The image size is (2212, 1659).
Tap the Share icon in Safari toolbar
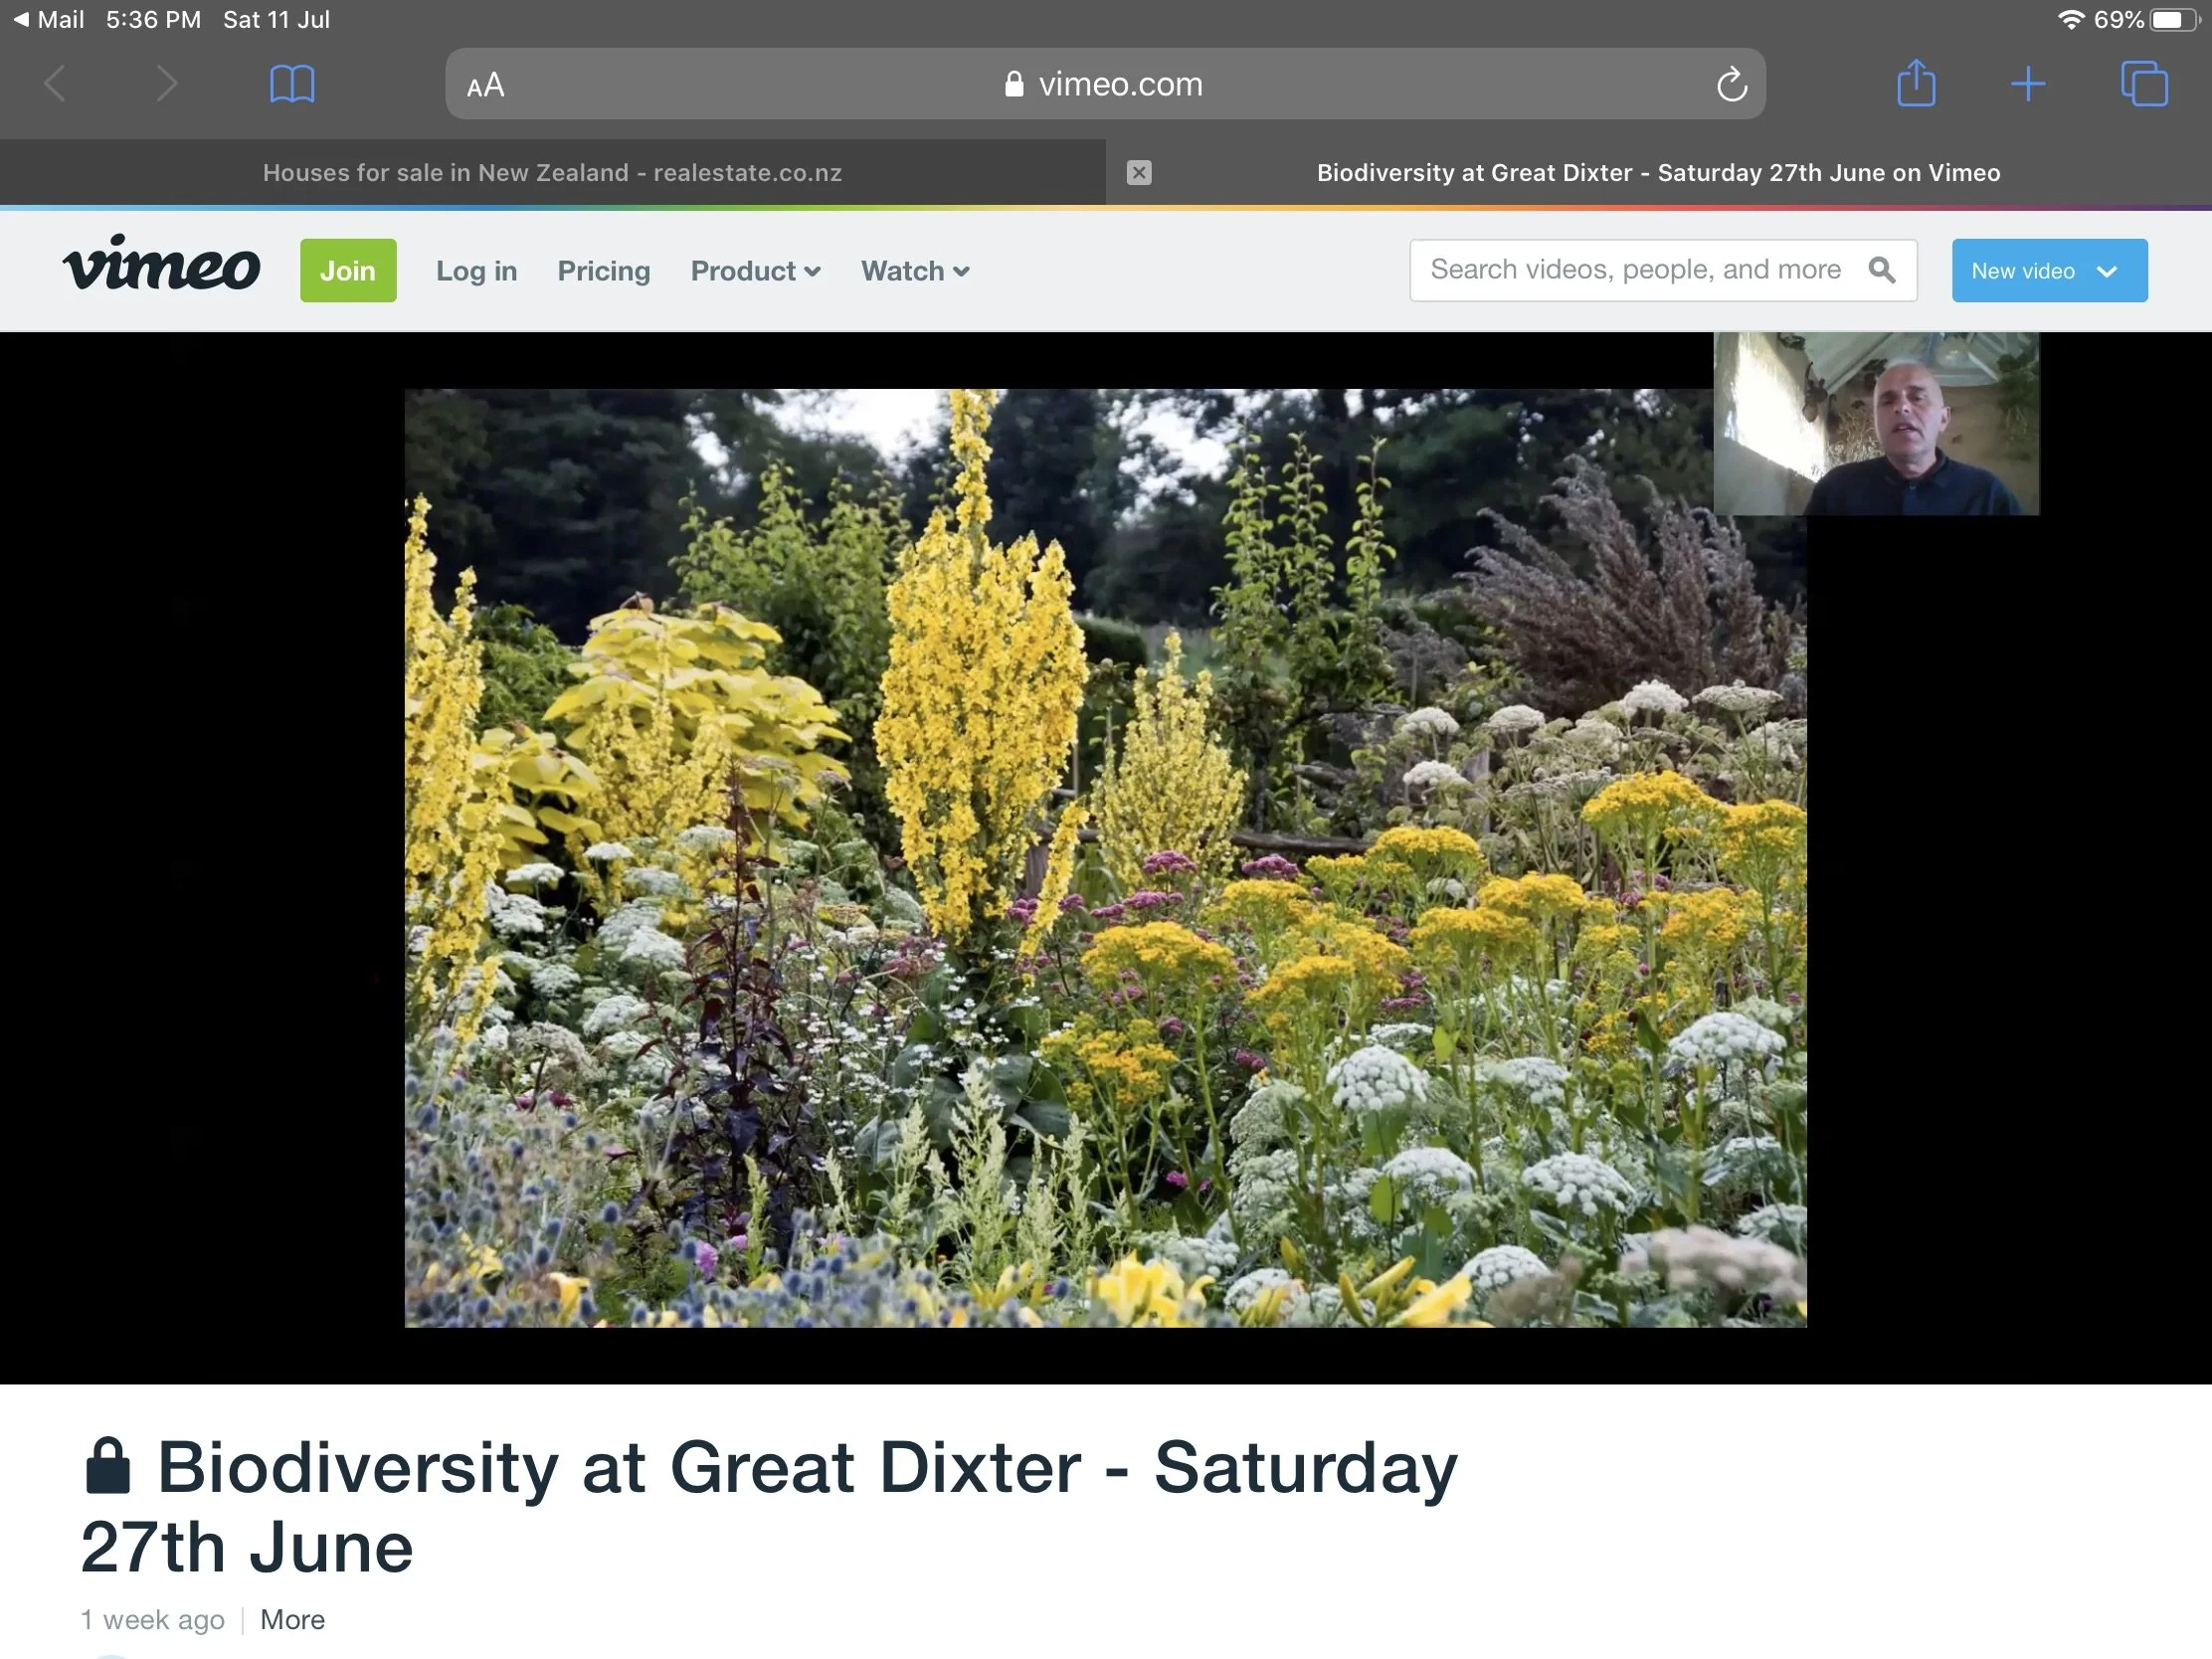[x=1916, y=83]
